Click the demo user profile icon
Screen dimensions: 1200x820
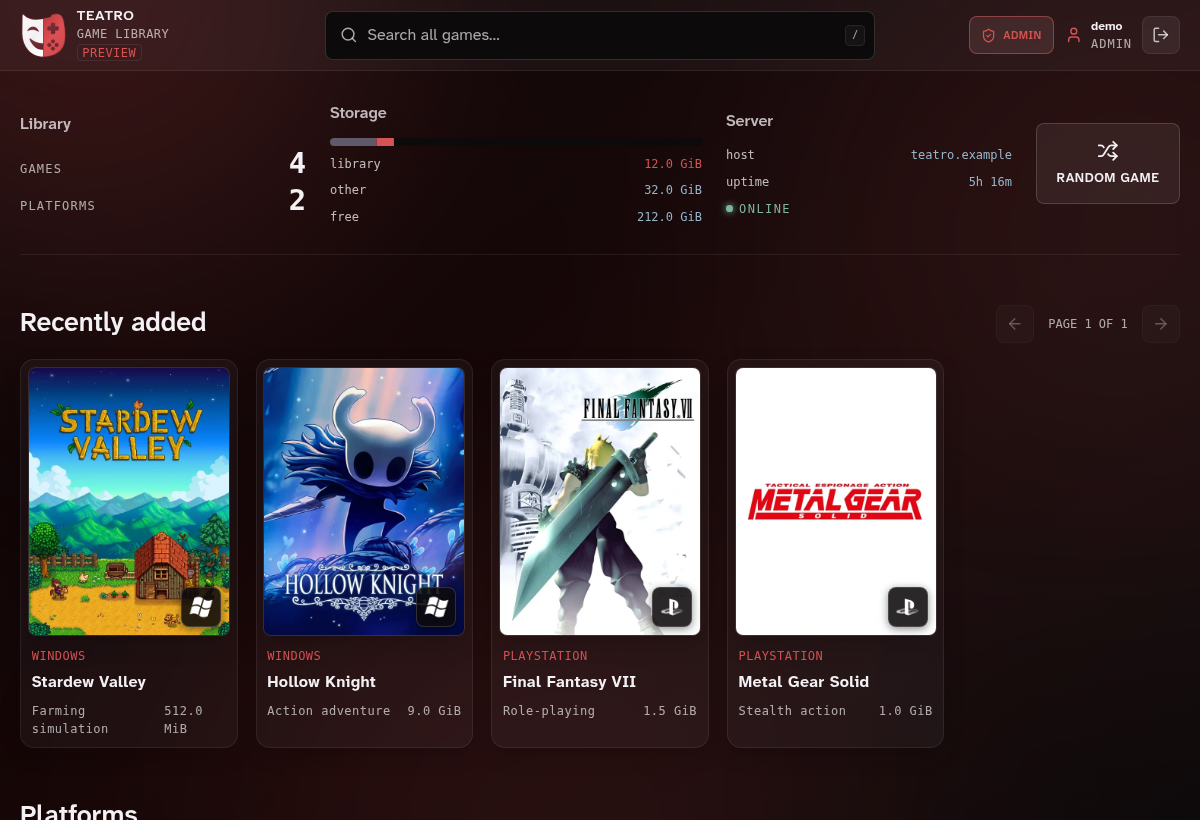coord(1074,35)
